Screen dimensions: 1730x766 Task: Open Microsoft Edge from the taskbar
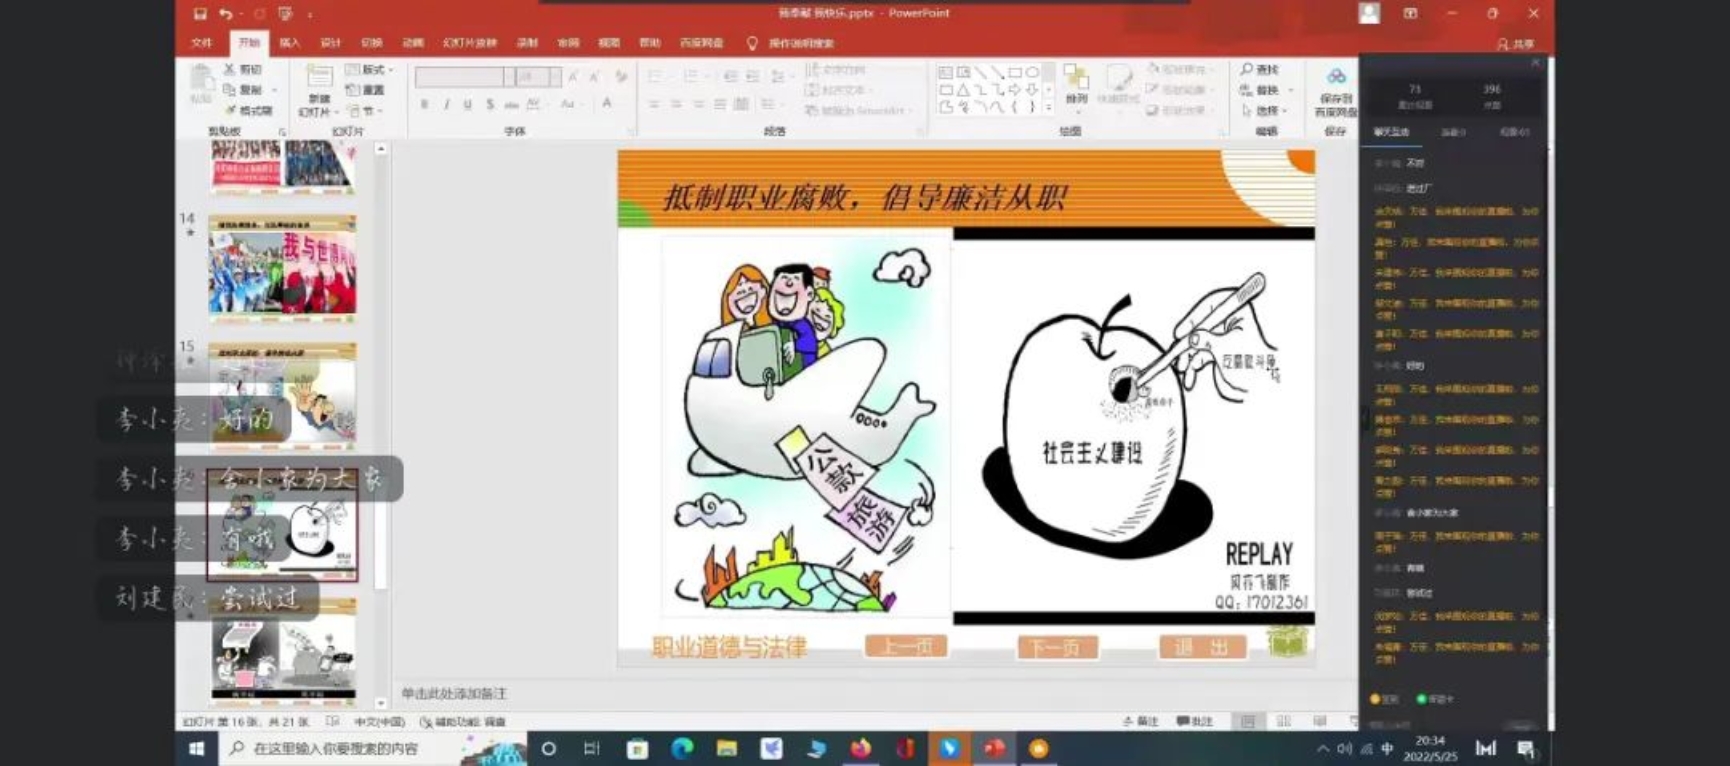click(682, 748)
